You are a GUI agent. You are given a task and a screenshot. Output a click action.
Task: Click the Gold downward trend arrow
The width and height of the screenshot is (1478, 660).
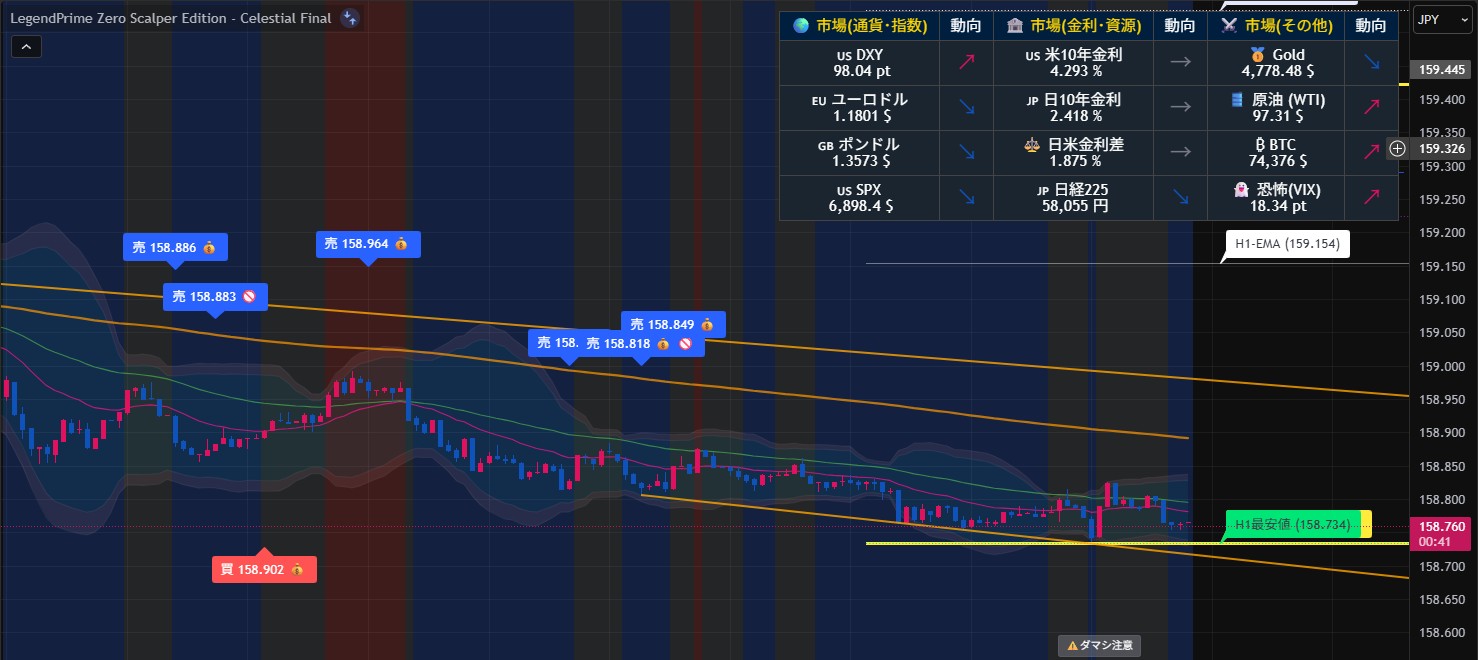tap(1370, 63)
